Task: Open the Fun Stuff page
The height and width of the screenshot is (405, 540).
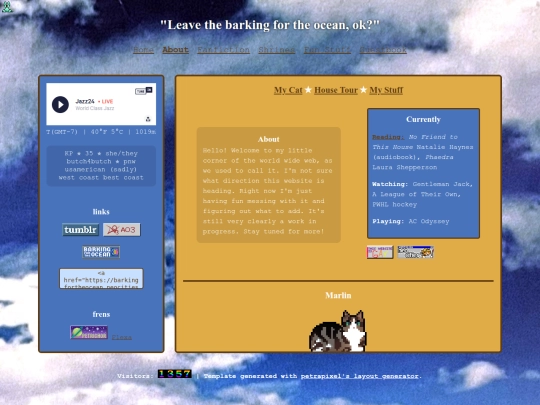Action: [x=327, y=50]
